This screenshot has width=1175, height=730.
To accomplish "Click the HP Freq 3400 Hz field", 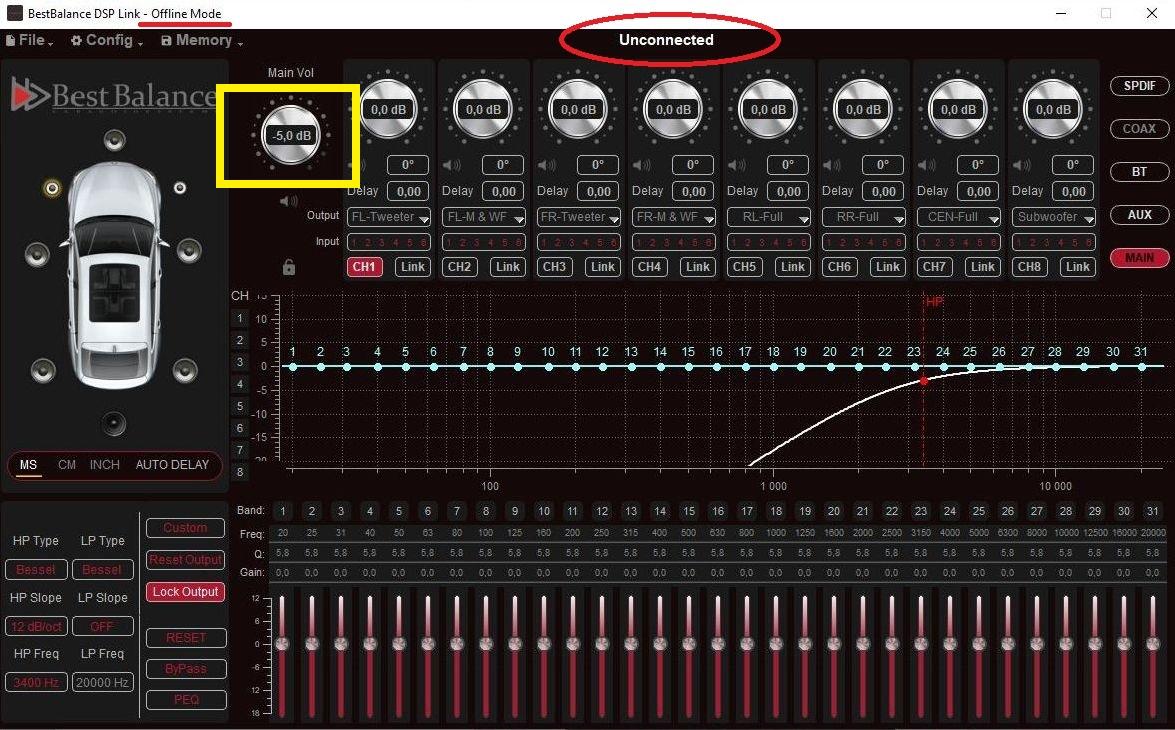I will (35, 682).
